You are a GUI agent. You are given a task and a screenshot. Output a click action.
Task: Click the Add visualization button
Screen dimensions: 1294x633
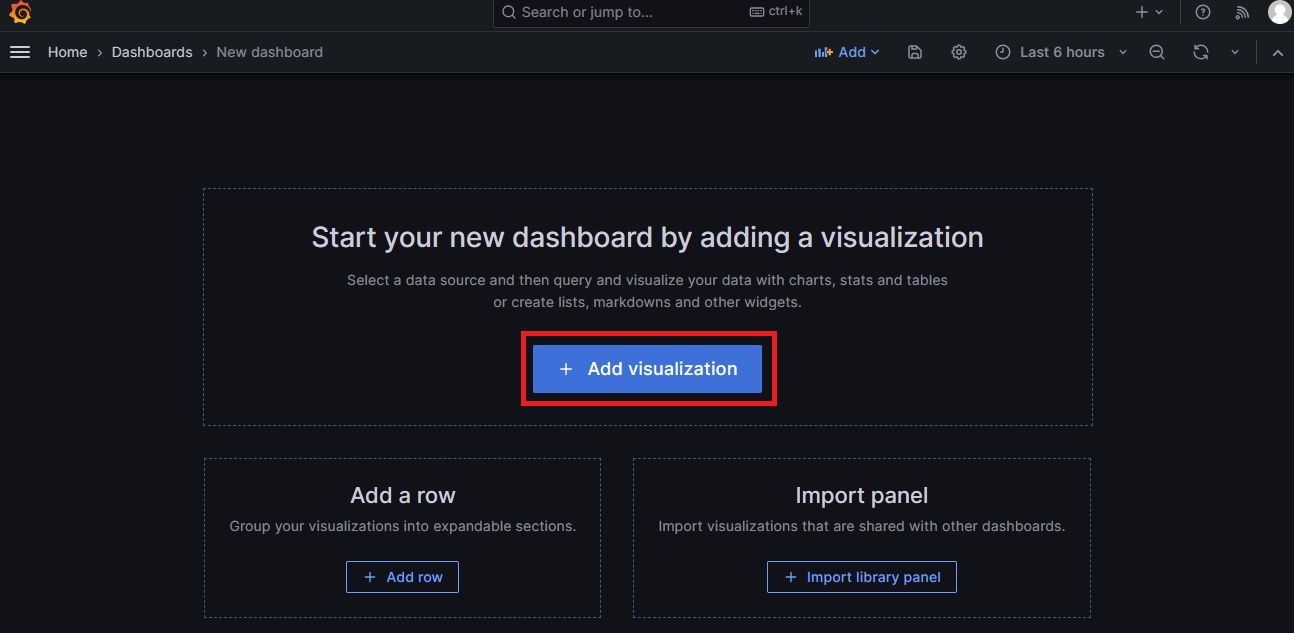pyautogui.click(x=648, y=368)
